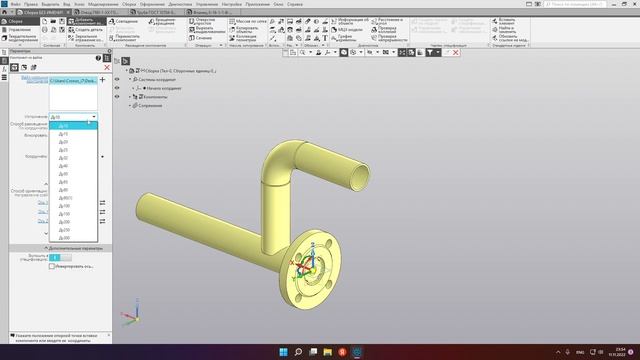Expand Компоненты tree node
640x360 pixels.
tap(130, 97)
